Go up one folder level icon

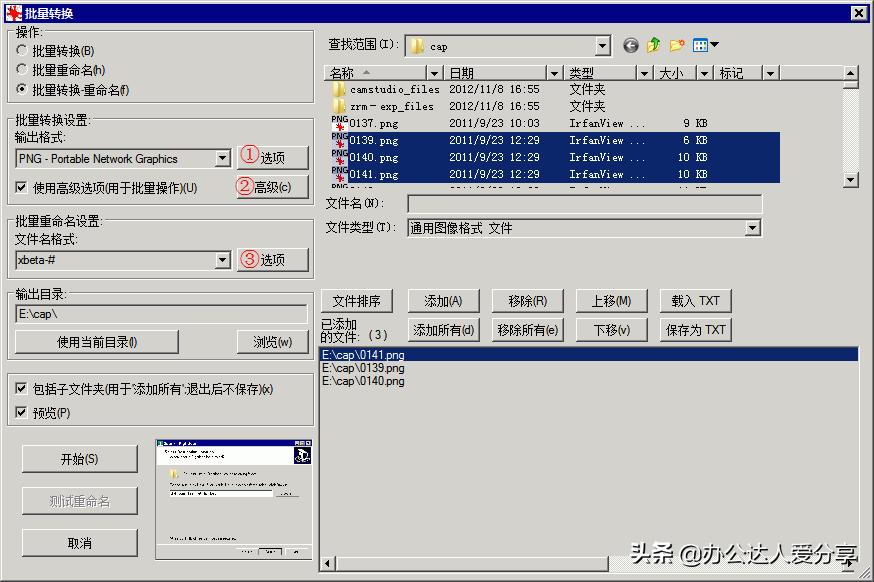653,45
